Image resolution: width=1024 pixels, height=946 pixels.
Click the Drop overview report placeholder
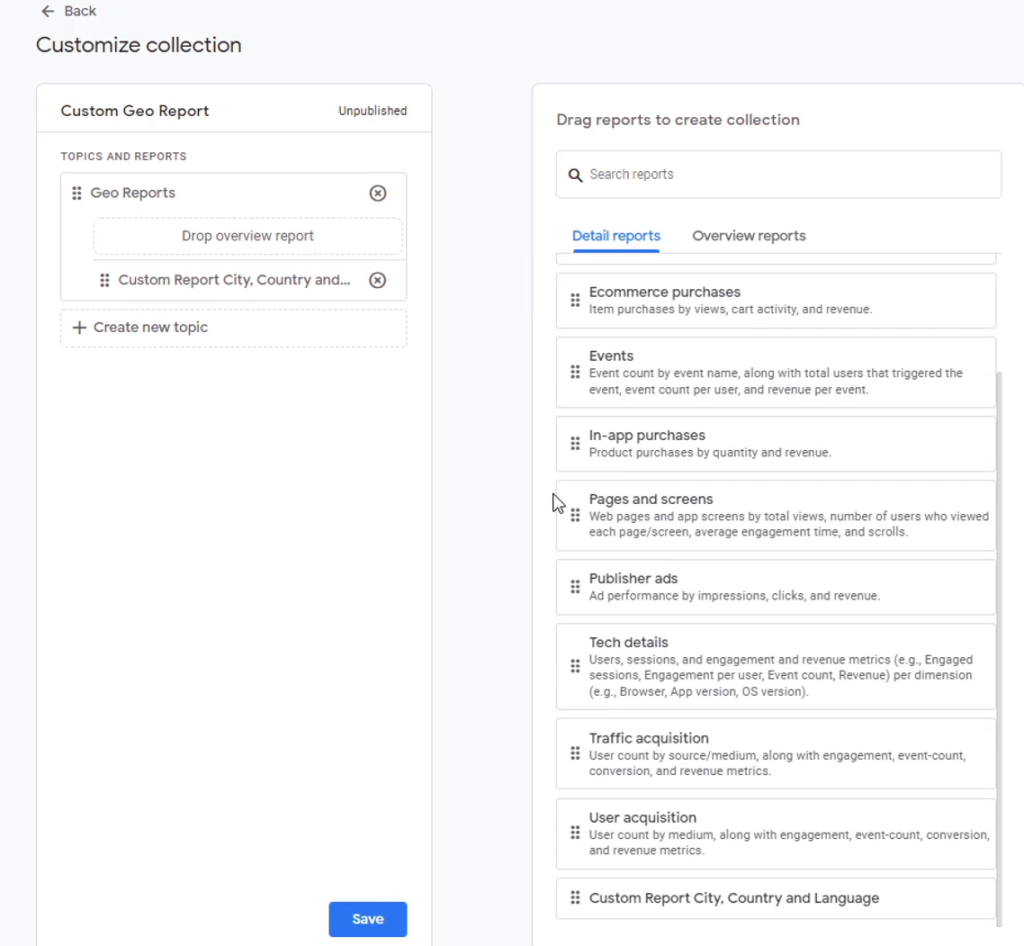point(246,236)
